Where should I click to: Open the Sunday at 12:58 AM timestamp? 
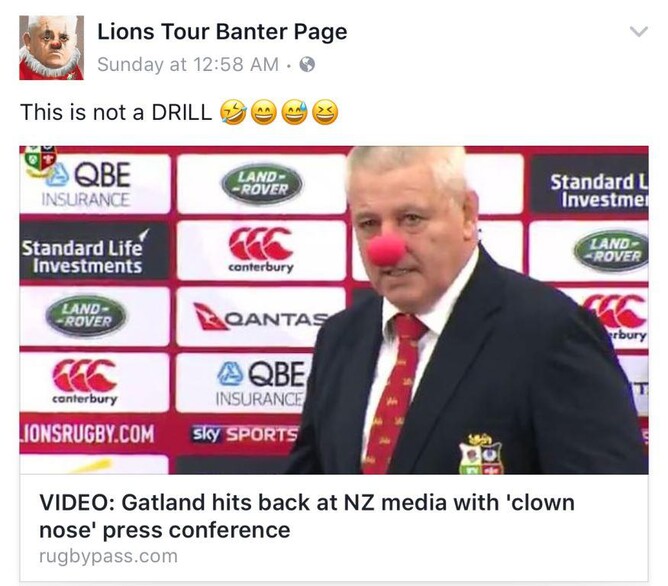click(188, 65)
